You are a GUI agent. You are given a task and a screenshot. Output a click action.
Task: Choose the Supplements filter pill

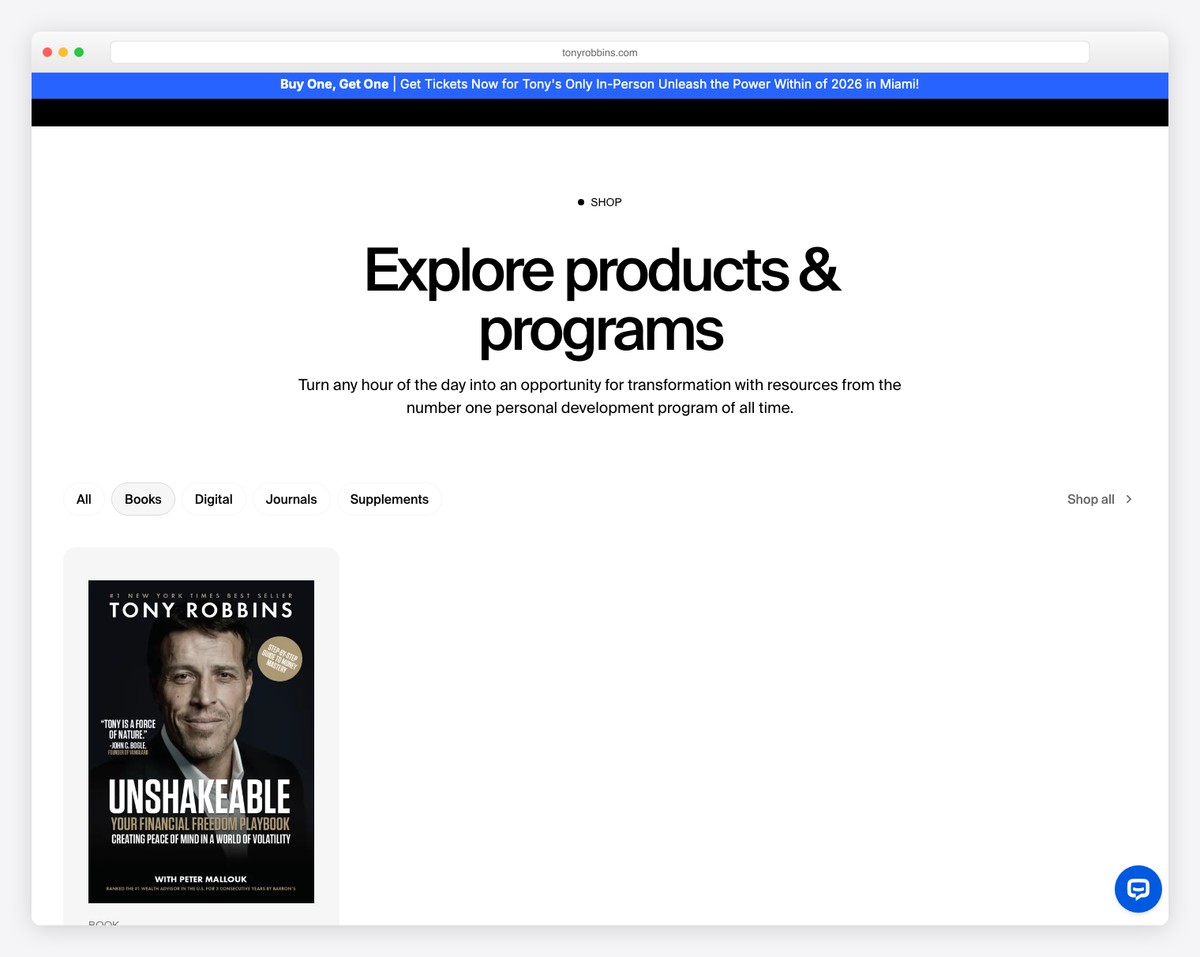389,499
